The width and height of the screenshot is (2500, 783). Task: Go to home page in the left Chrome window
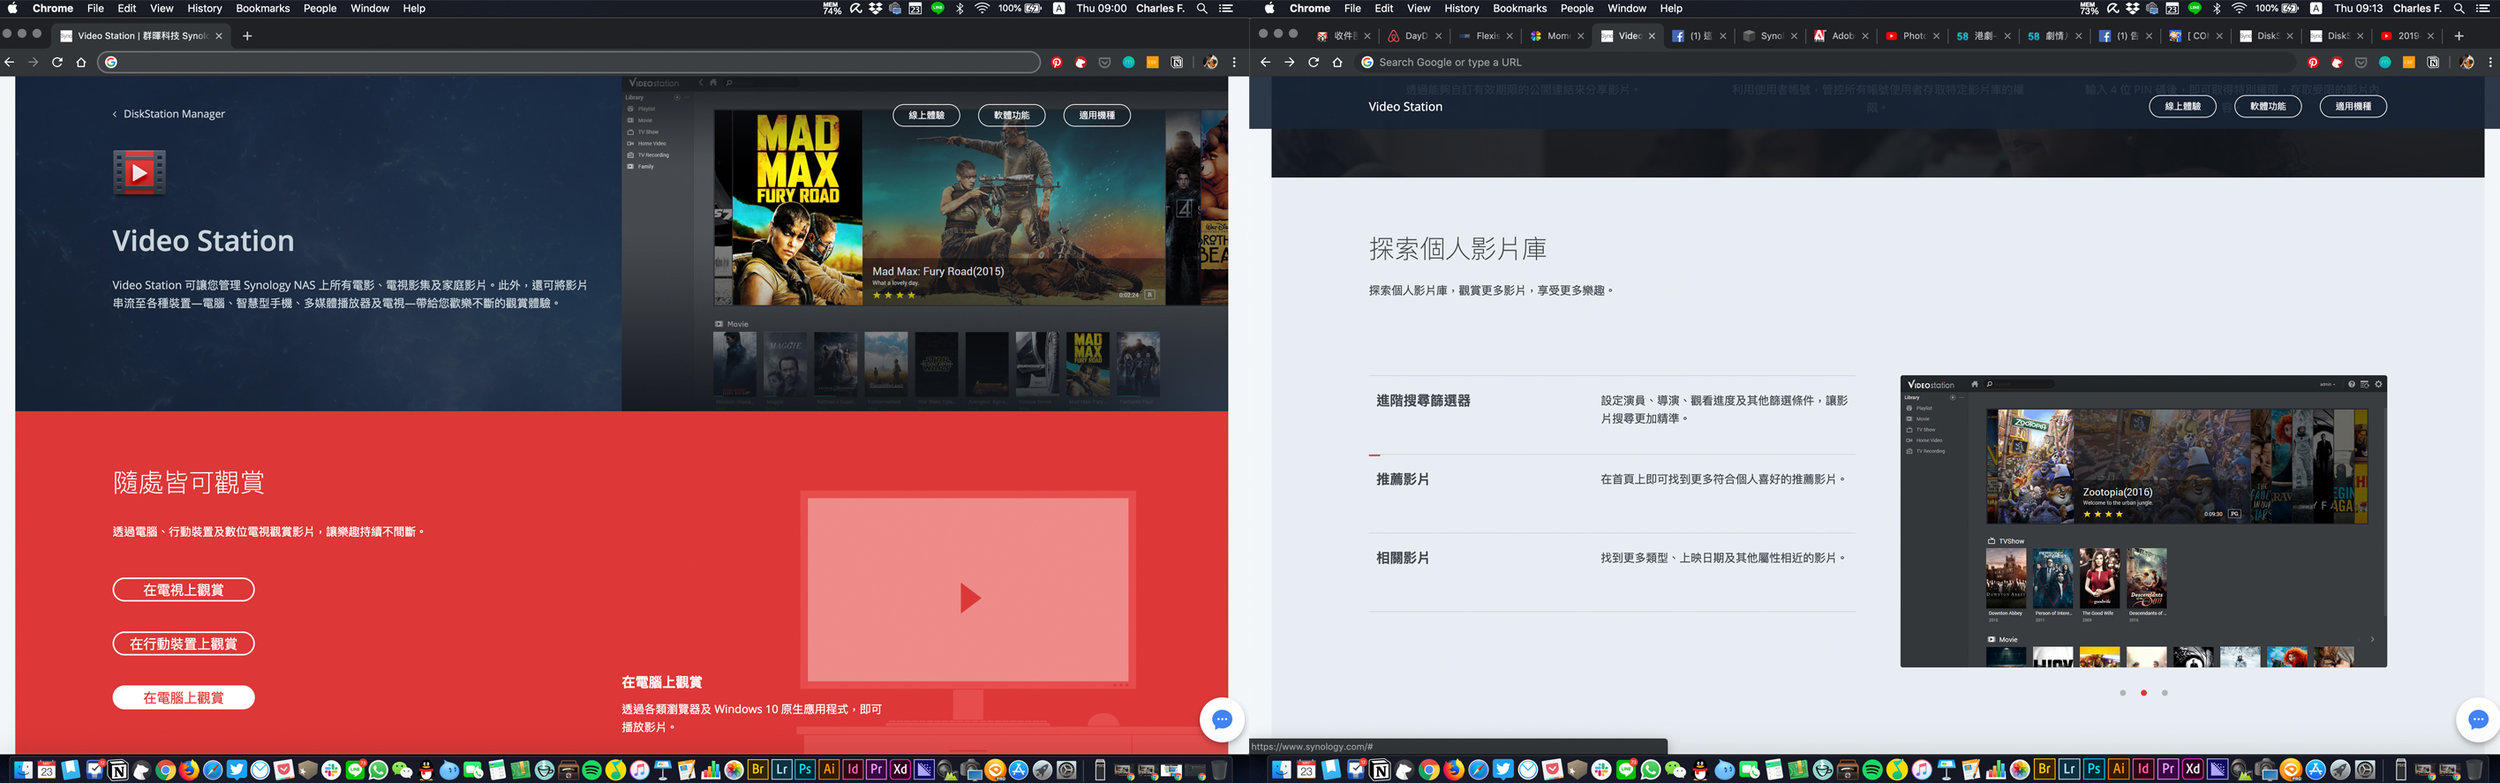(81, 62)
